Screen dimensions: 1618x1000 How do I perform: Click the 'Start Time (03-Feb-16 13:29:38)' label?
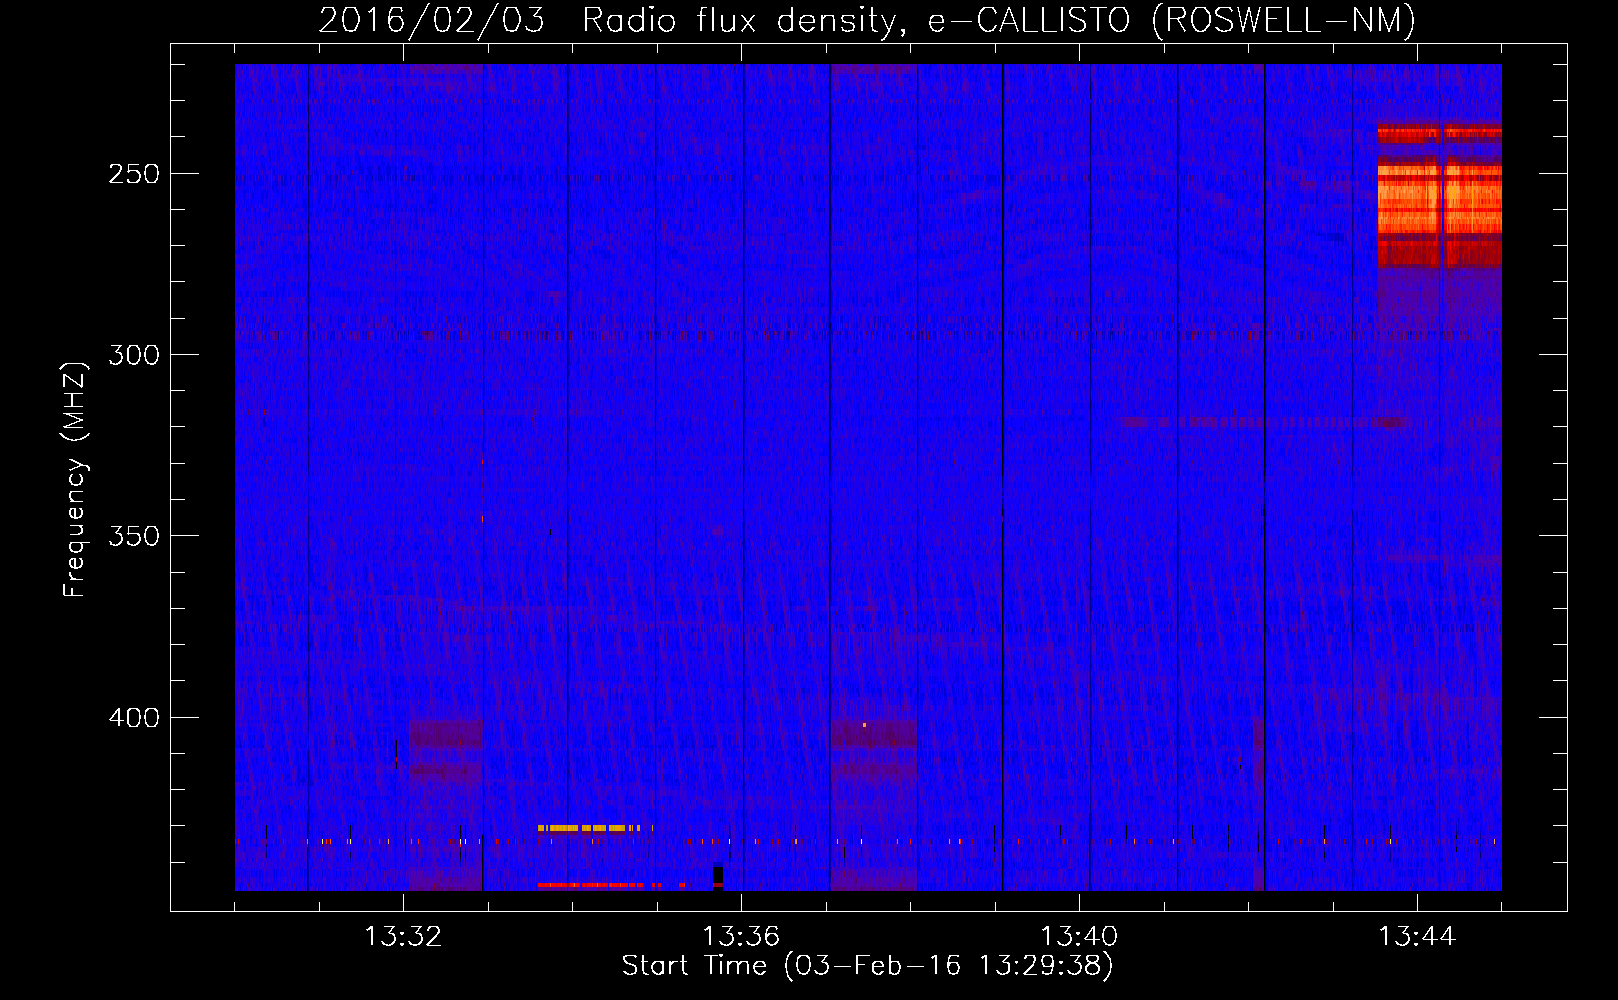pos(867,966)
